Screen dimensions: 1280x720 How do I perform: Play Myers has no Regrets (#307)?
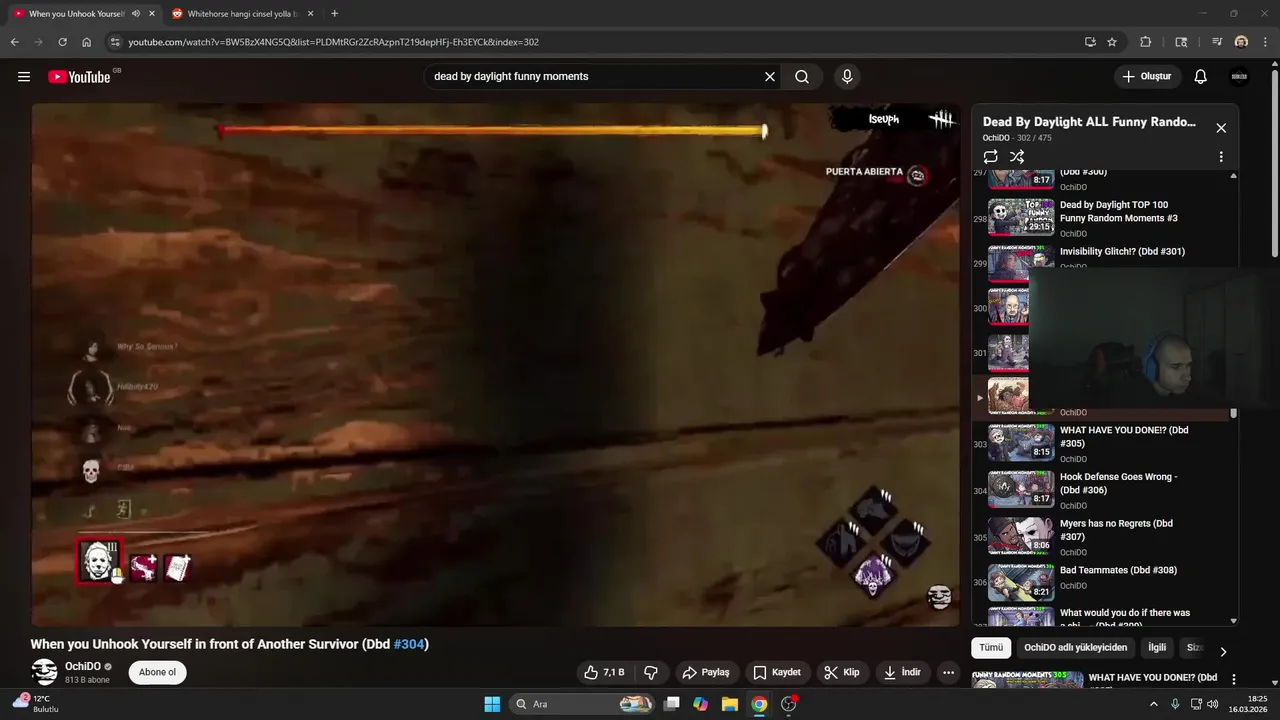[1100, 537]
